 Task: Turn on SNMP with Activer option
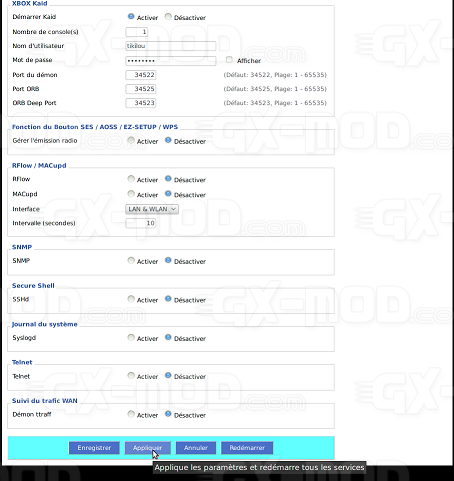click(x=131, y=260)
